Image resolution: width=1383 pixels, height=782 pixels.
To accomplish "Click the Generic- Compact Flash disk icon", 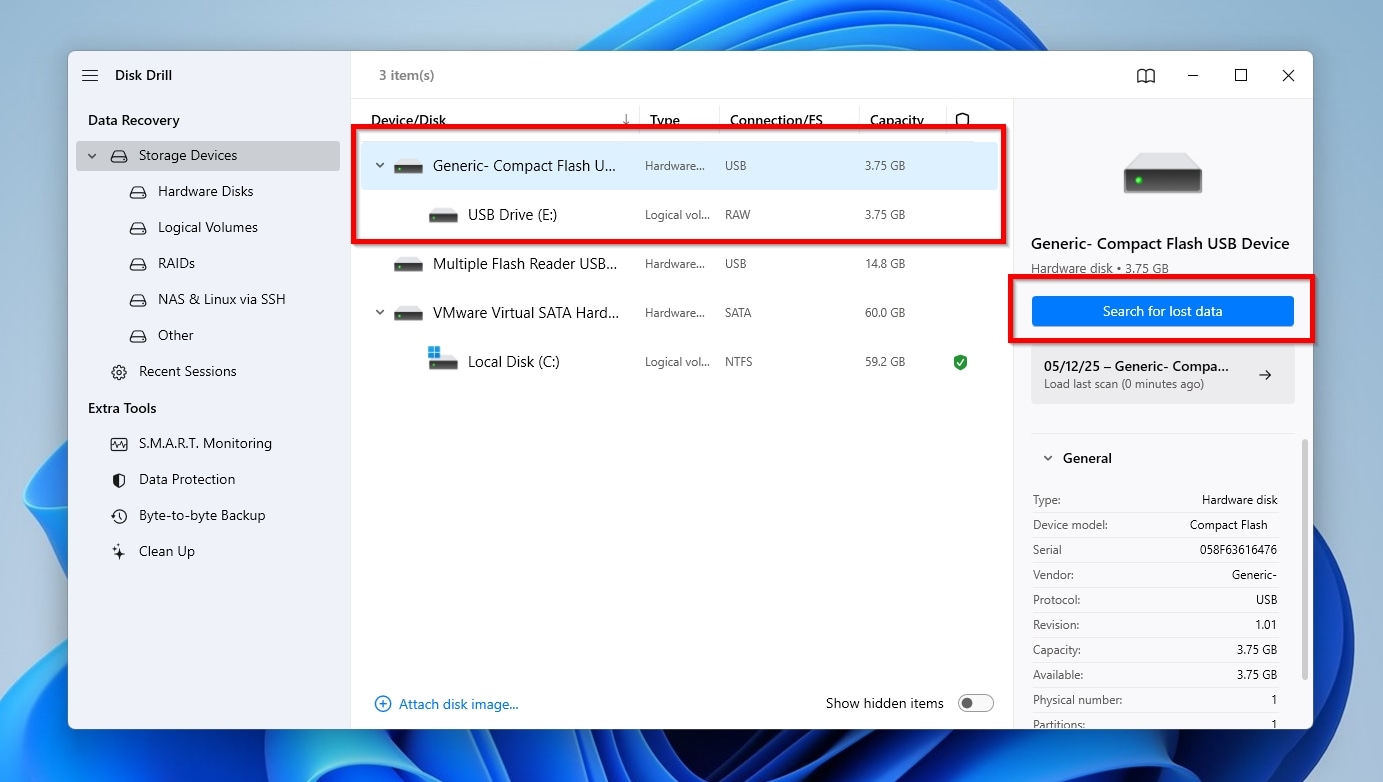I will point(408,167).
